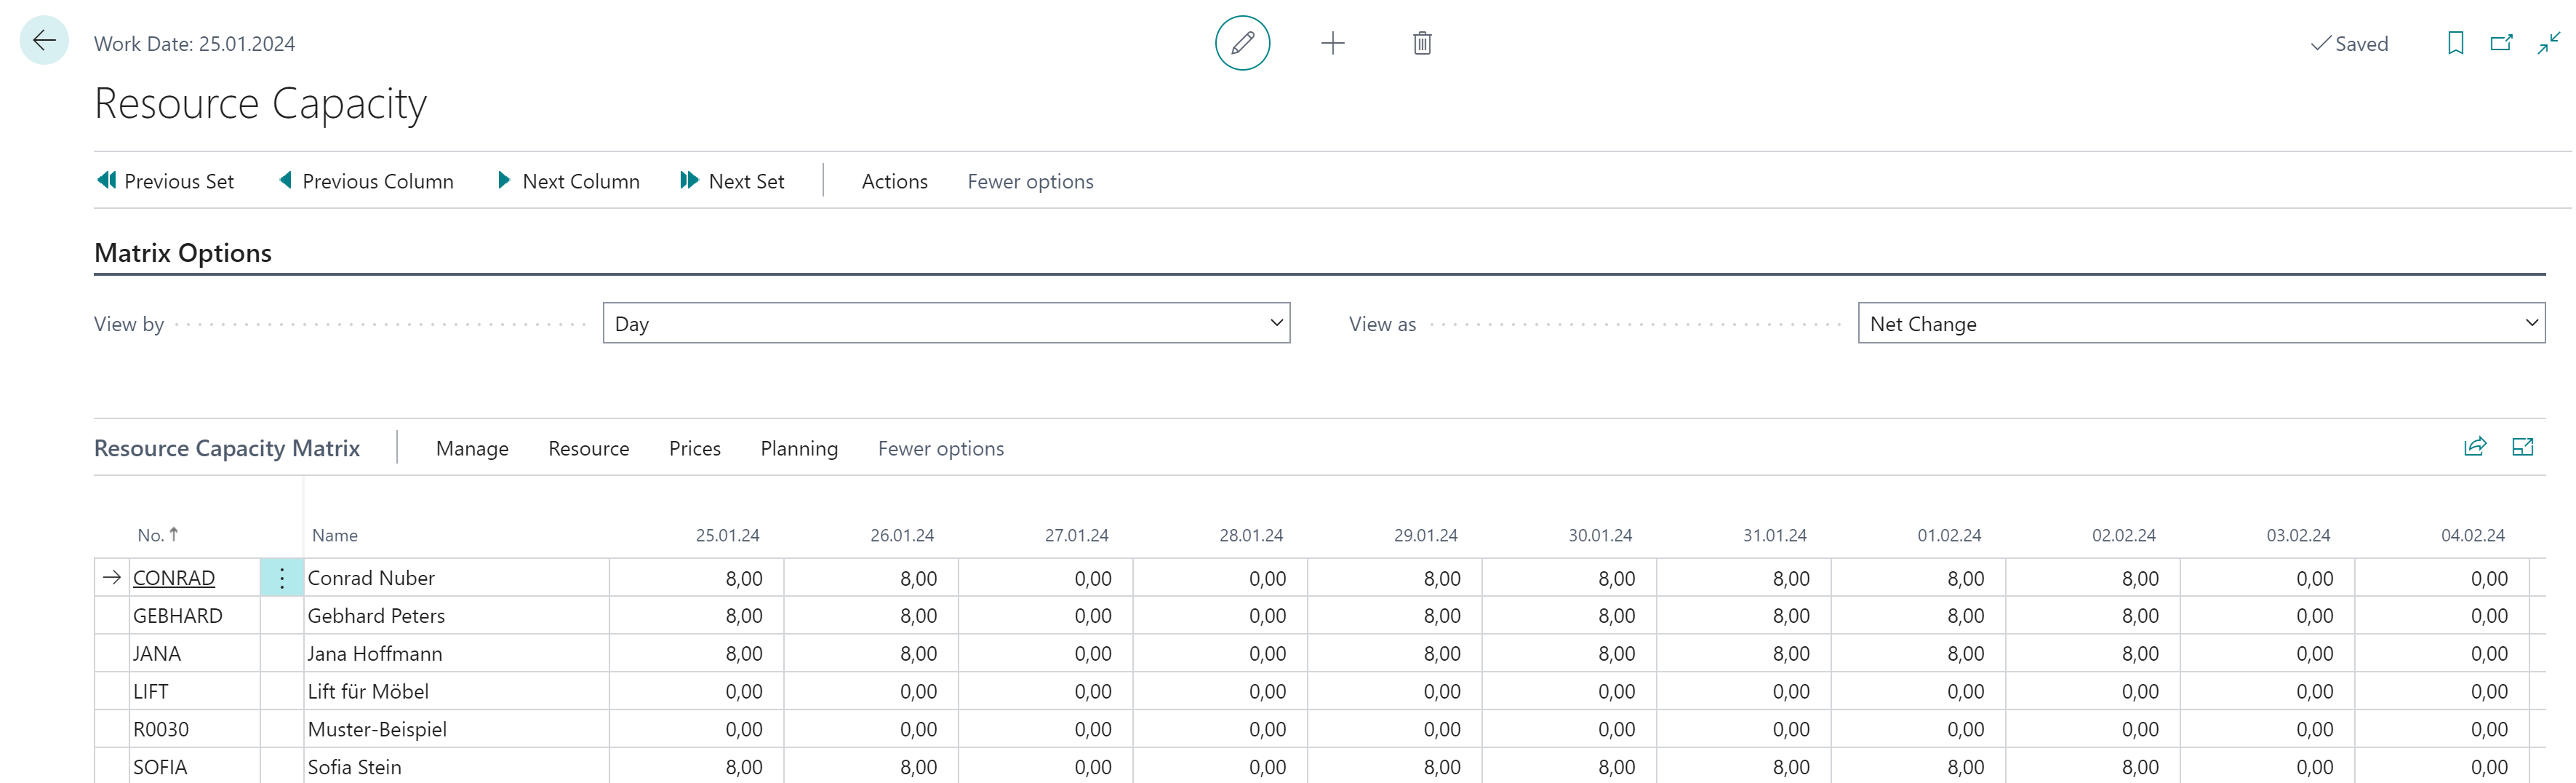
Task: Share the Resource Capacity Matrix
Action: pyautogui.click(x=2475, y=447)
